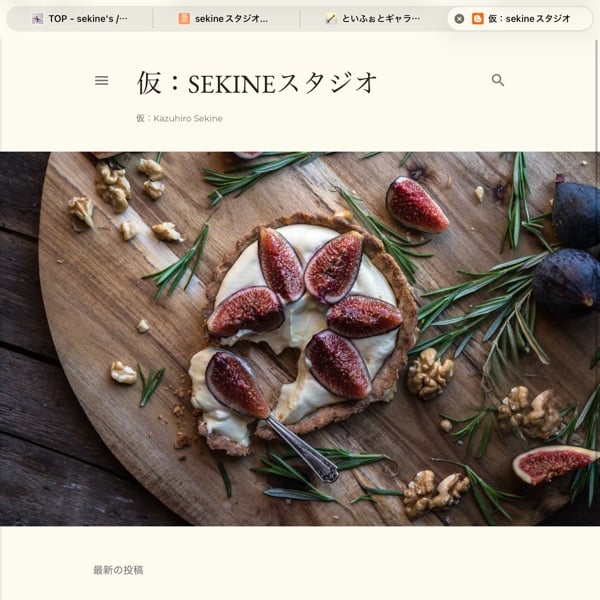
Task: Click the 仮：Kazuhiro Sekine subtitle
Action: 179,118
